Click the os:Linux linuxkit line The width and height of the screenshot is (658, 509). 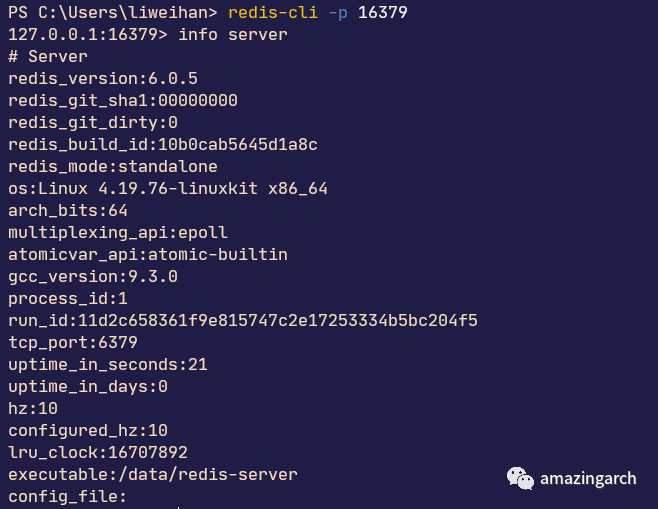pyautogui.click(x=168, y=189)
